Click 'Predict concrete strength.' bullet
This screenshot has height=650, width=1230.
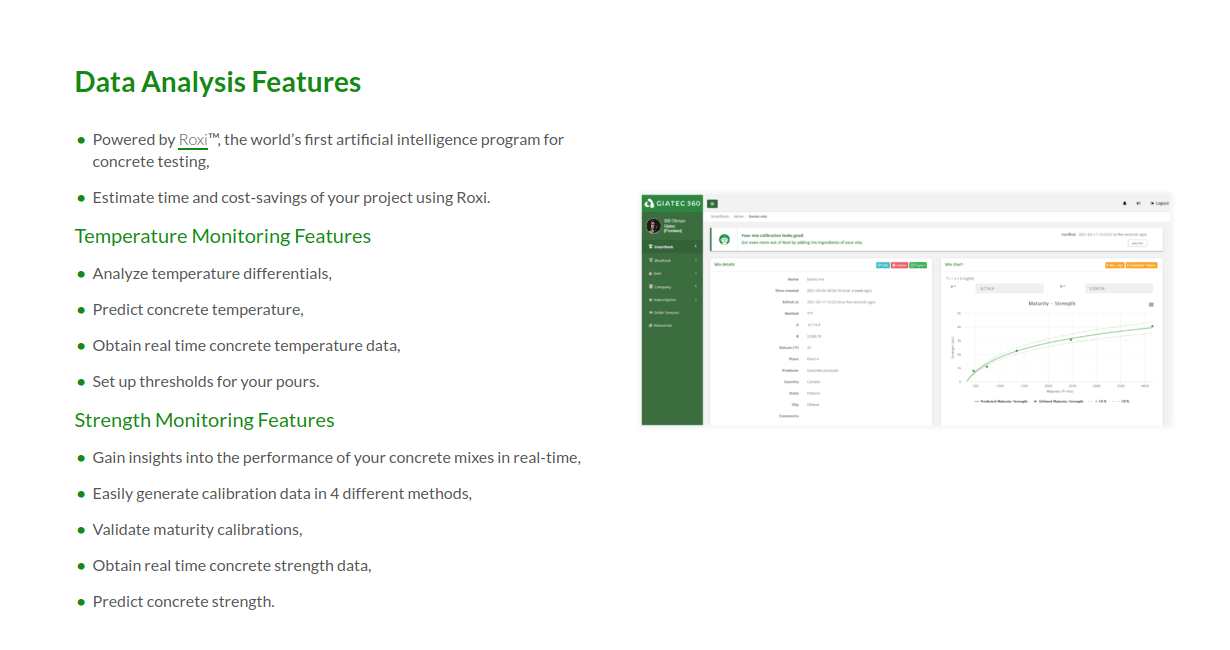(184, 602)
